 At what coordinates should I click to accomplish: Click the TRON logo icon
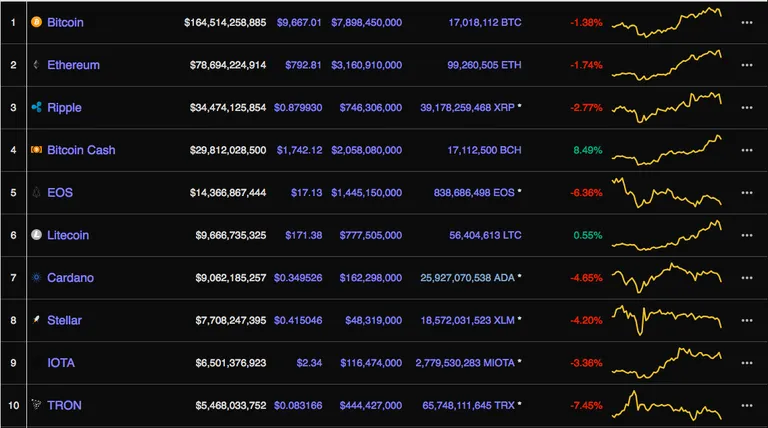click(x=36, y=404)
